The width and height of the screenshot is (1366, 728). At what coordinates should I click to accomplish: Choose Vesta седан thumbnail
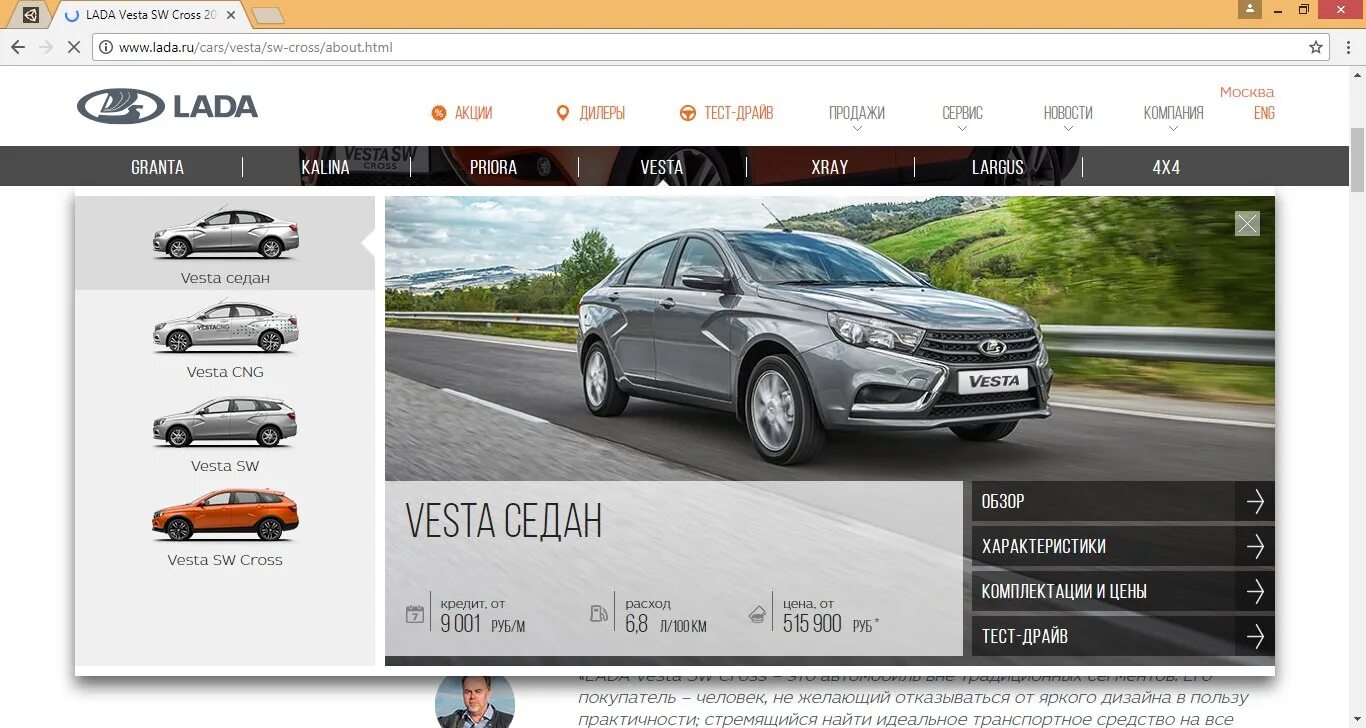(225, 244)
